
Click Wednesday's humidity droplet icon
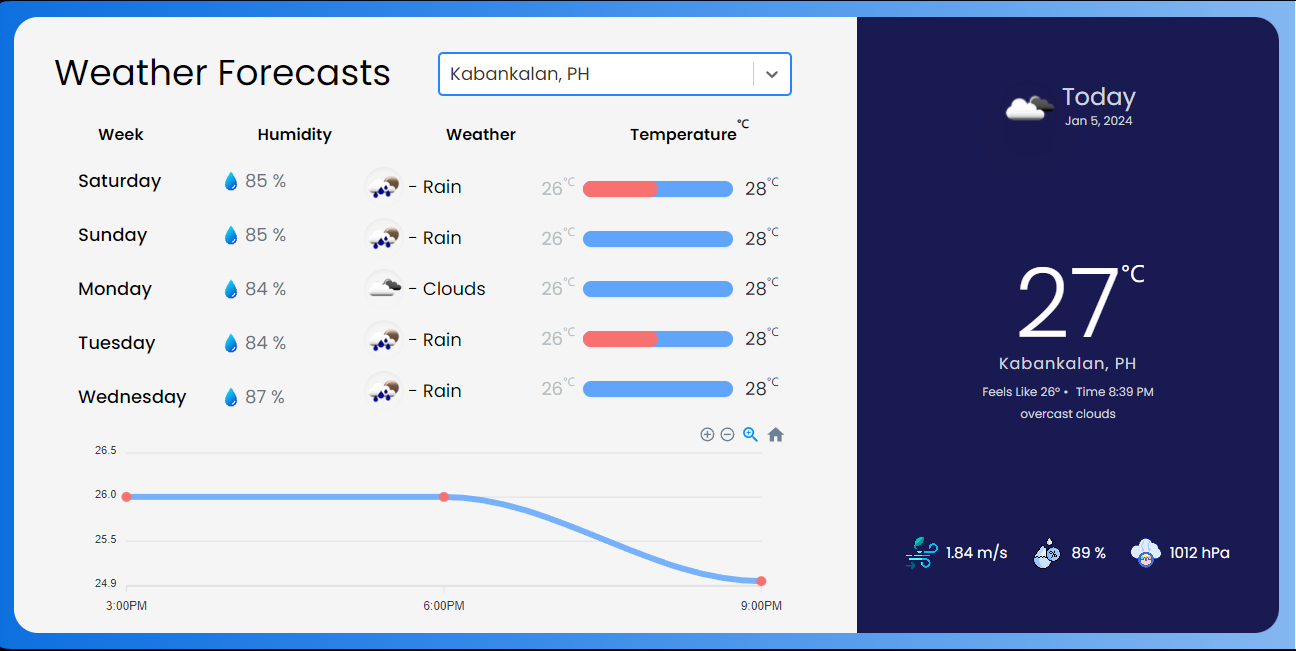(231, 397)
